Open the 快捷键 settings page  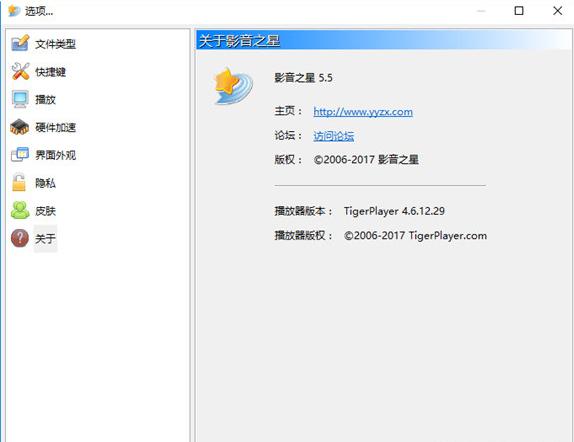(x=51, y=72)
